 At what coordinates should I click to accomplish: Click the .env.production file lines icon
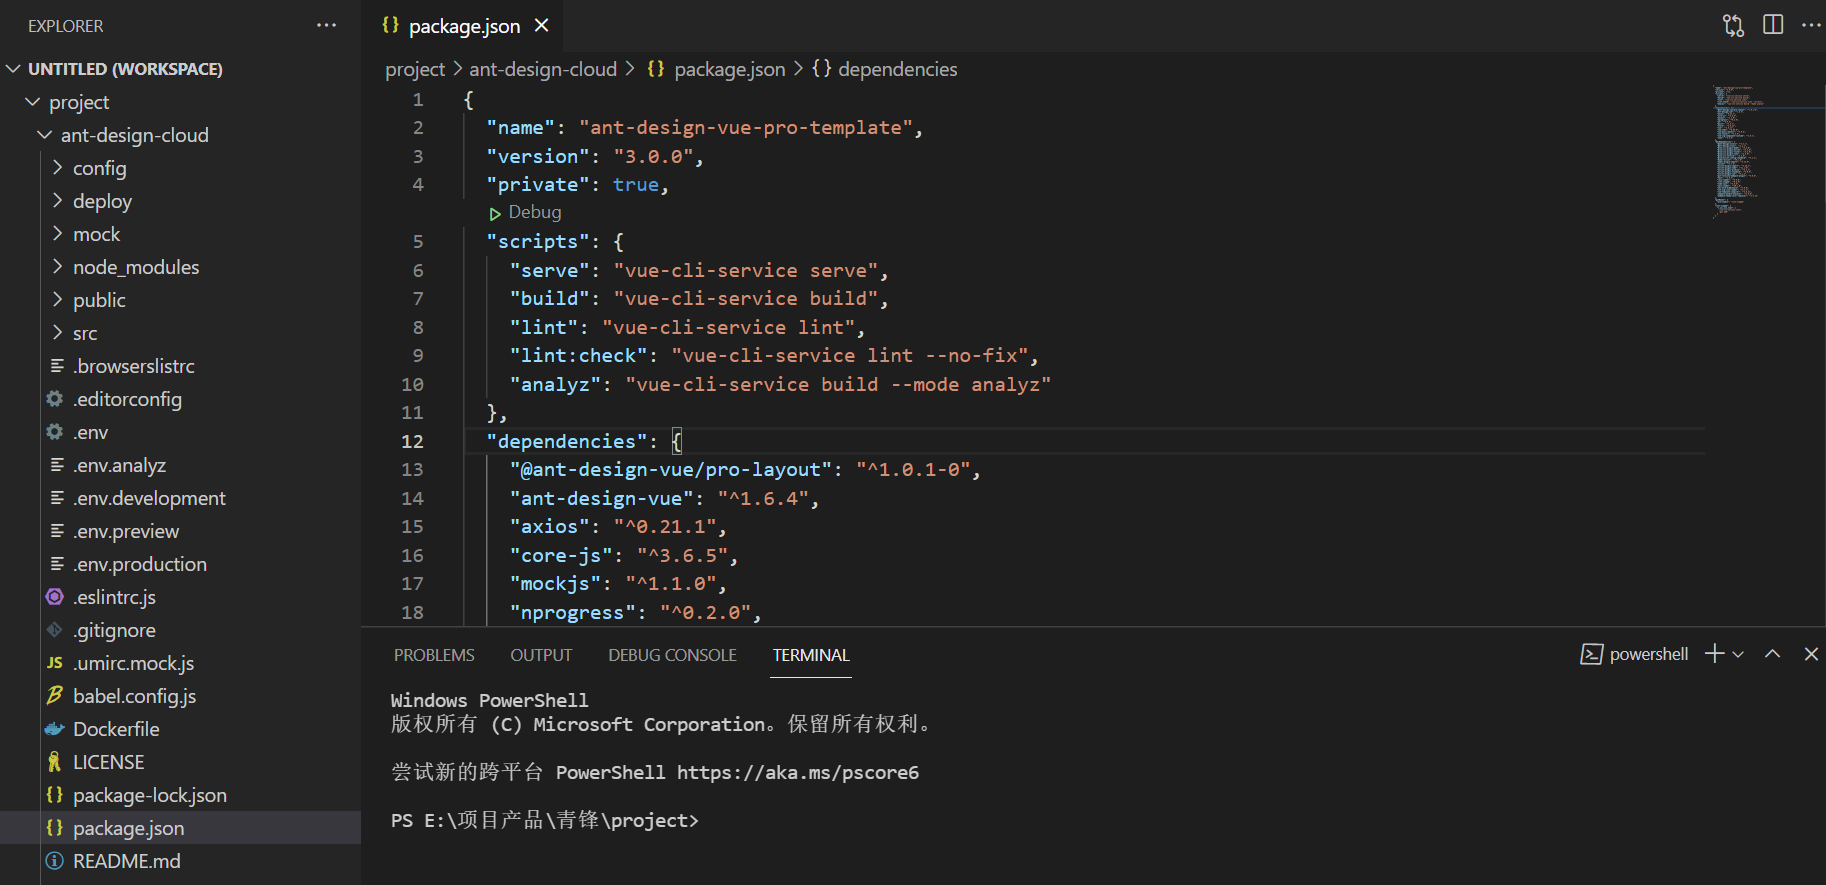click(57, 564)
